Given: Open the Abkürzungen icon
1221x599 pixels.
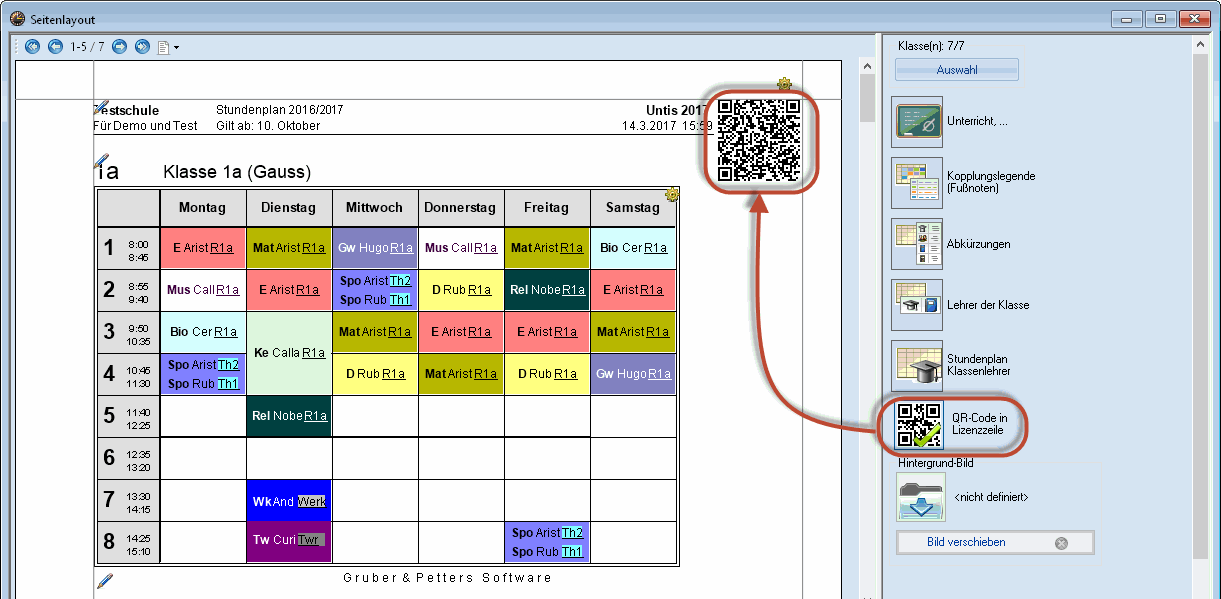Looking at the screenshot, I should tap(917, 244).
